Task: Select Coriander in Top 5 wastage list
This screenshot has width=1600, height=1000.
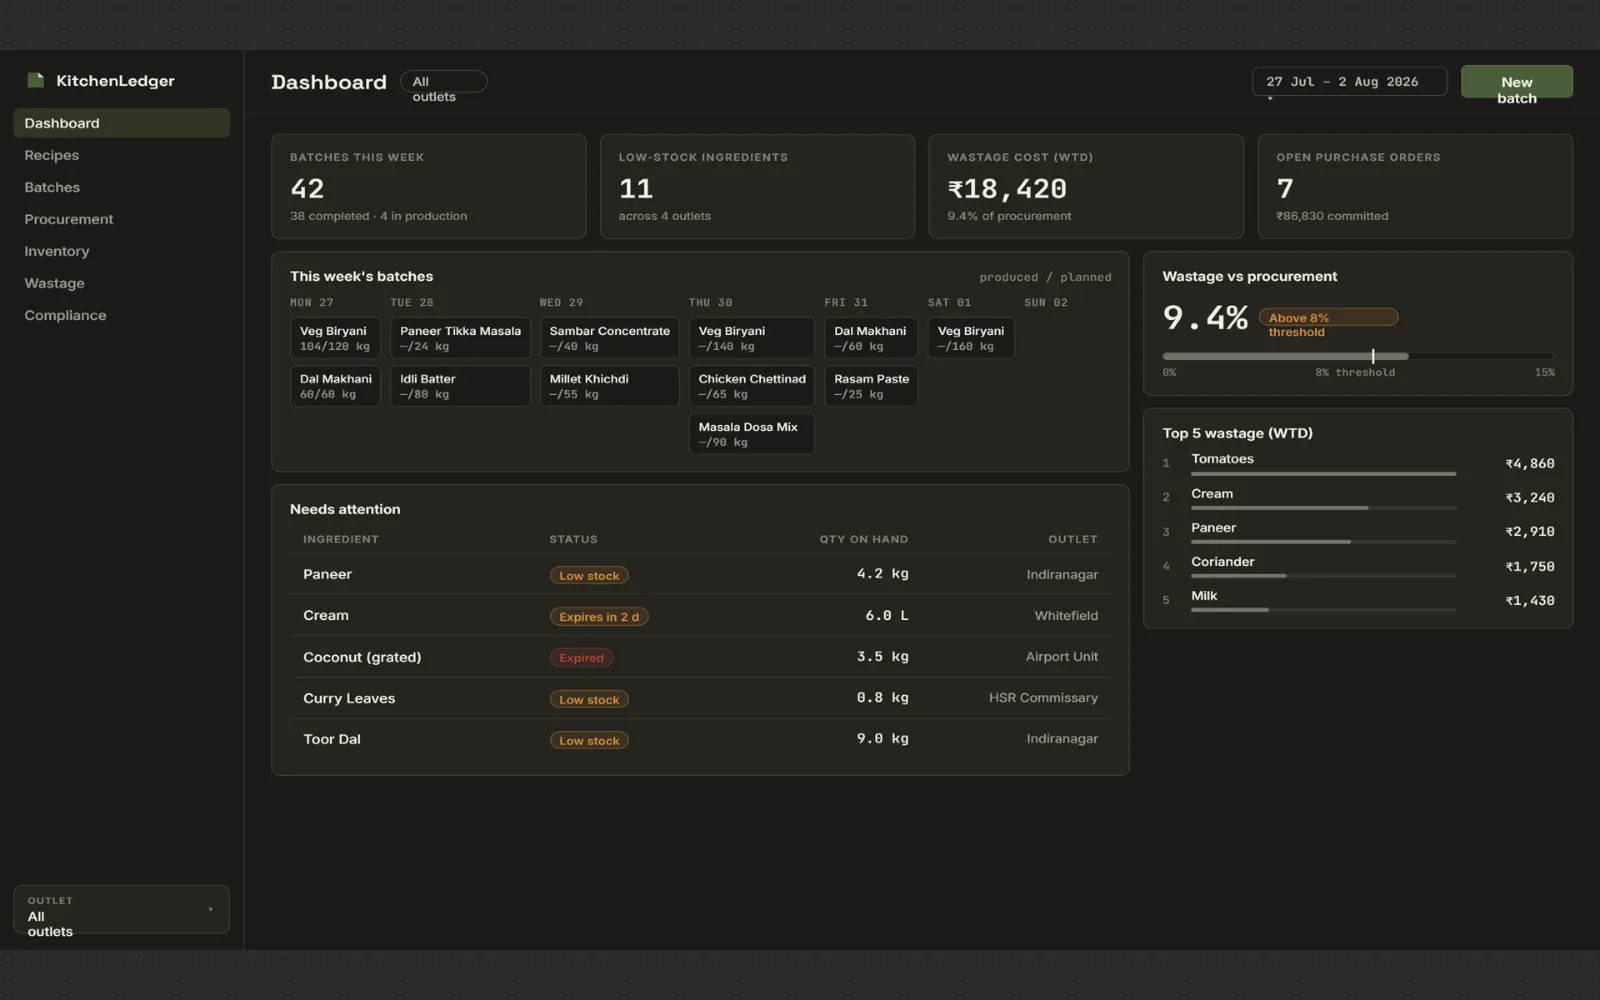Action: 1358,566
